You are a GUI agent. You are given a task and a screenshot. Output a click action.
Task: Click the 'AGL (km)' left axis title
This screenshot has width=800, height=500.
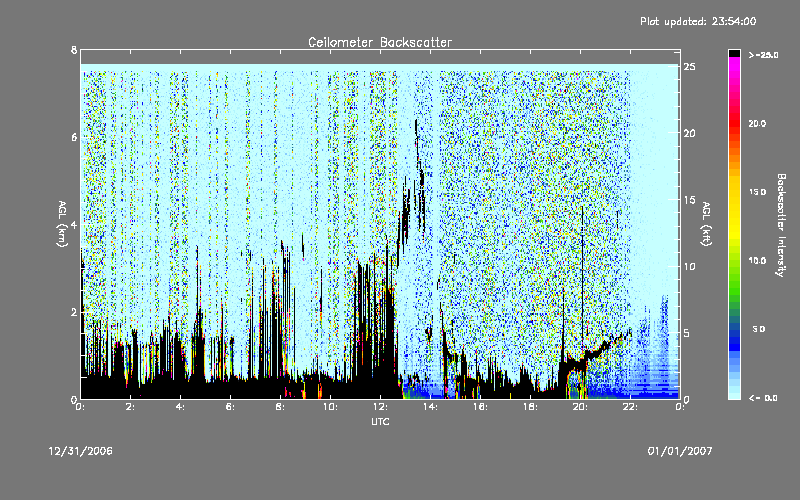pyautogui.click(x=62, y=224)
